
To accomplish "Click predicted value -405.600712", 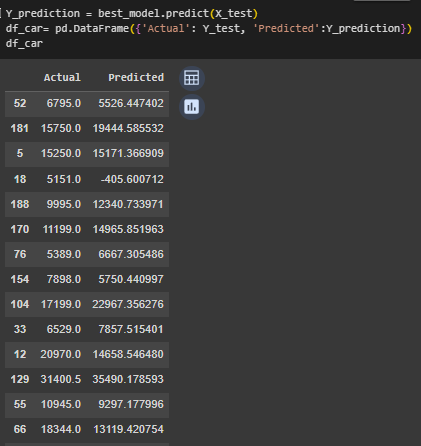I will [132, 179].
